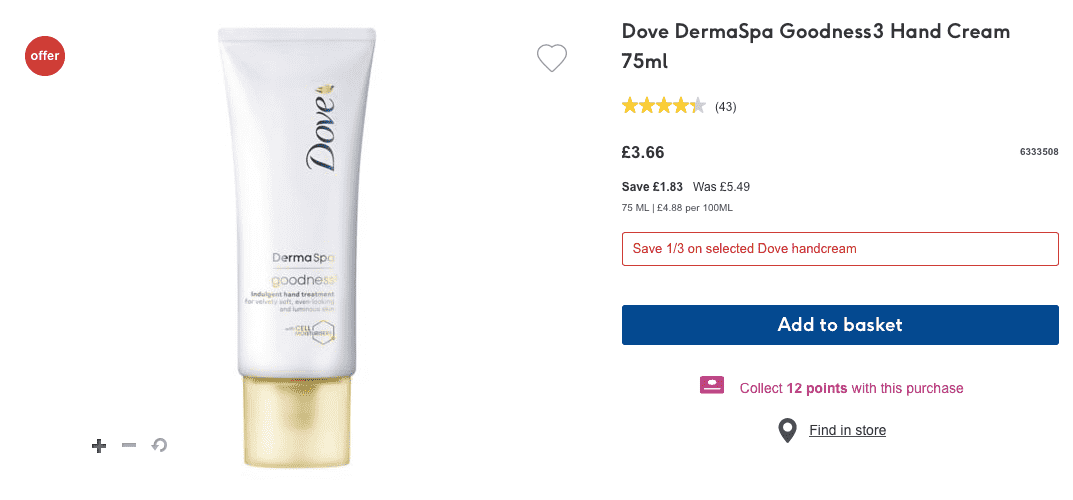Image resolution: width=1073 pixels, height=500 pixels.
Task: Reset image zoom with rotate arrow icon
Action: pos(159,445)
